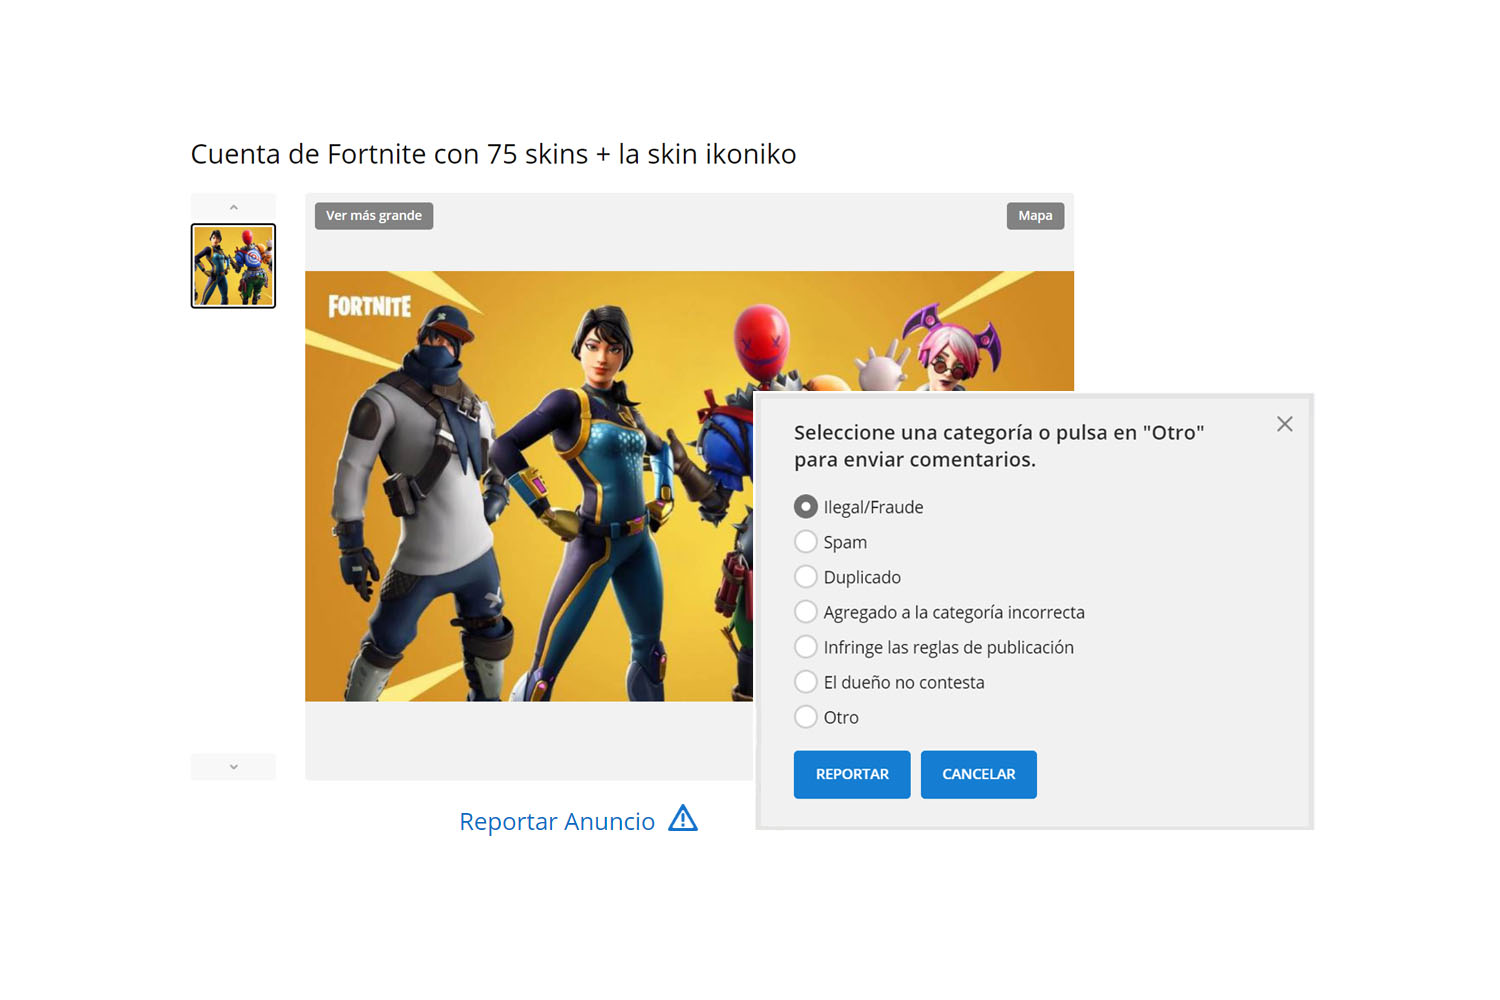The image size is (1500, 1000).
Task: Open the Mapa view
Action: 1035,216
